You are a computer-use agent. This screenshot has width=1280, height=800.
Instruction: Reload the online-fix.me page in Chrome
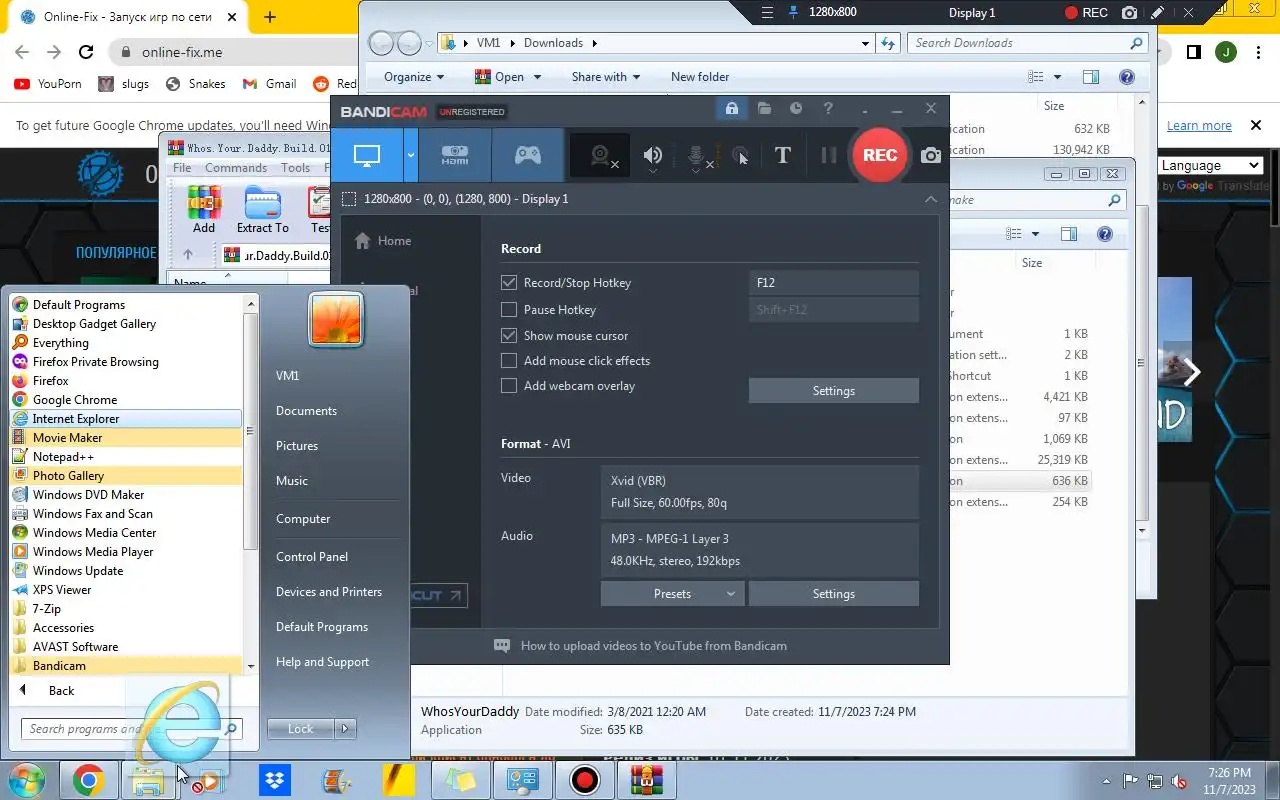pyautogui.click(x=86, y=52)
